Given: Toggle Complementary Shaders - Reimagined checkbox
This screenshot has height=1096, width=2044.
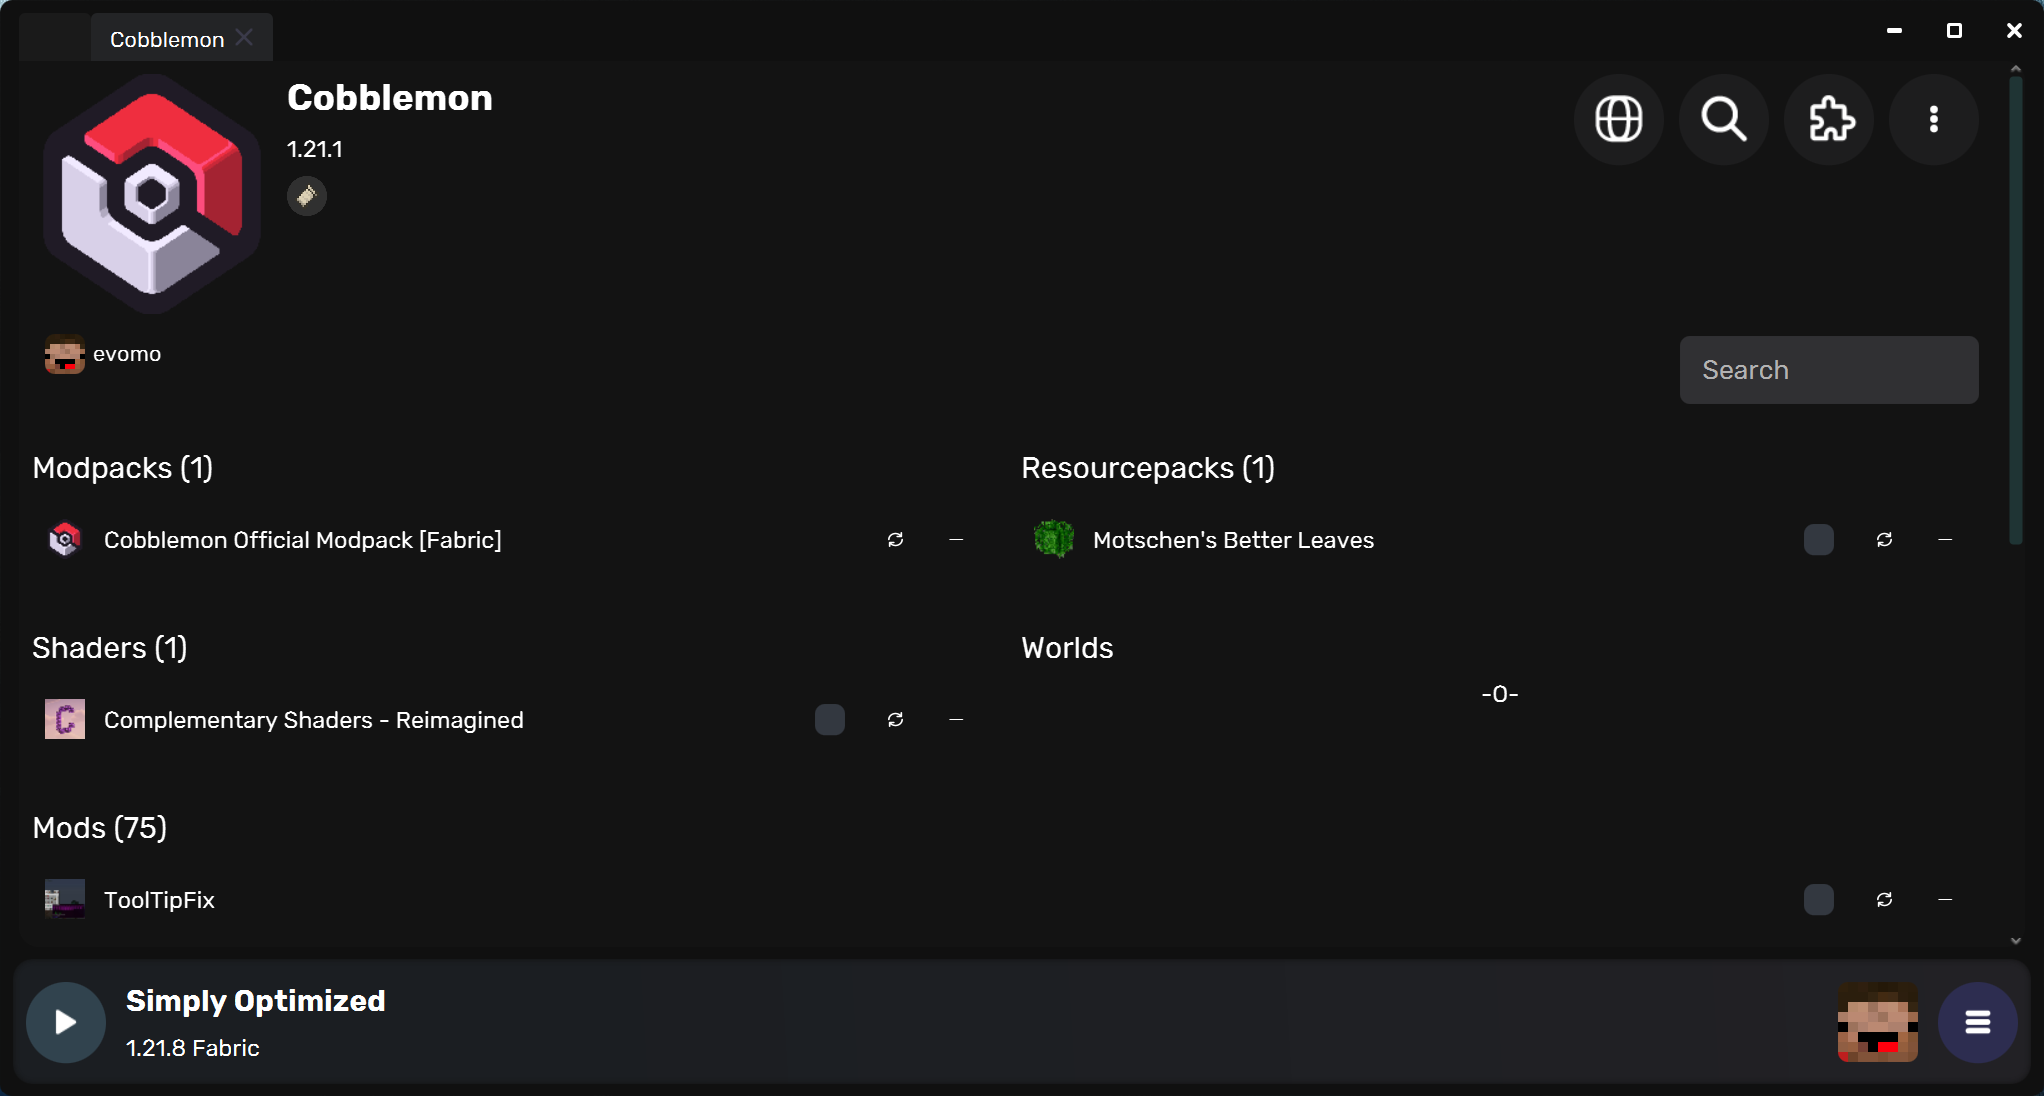Looking at the screenshot, I should [830, 720].
